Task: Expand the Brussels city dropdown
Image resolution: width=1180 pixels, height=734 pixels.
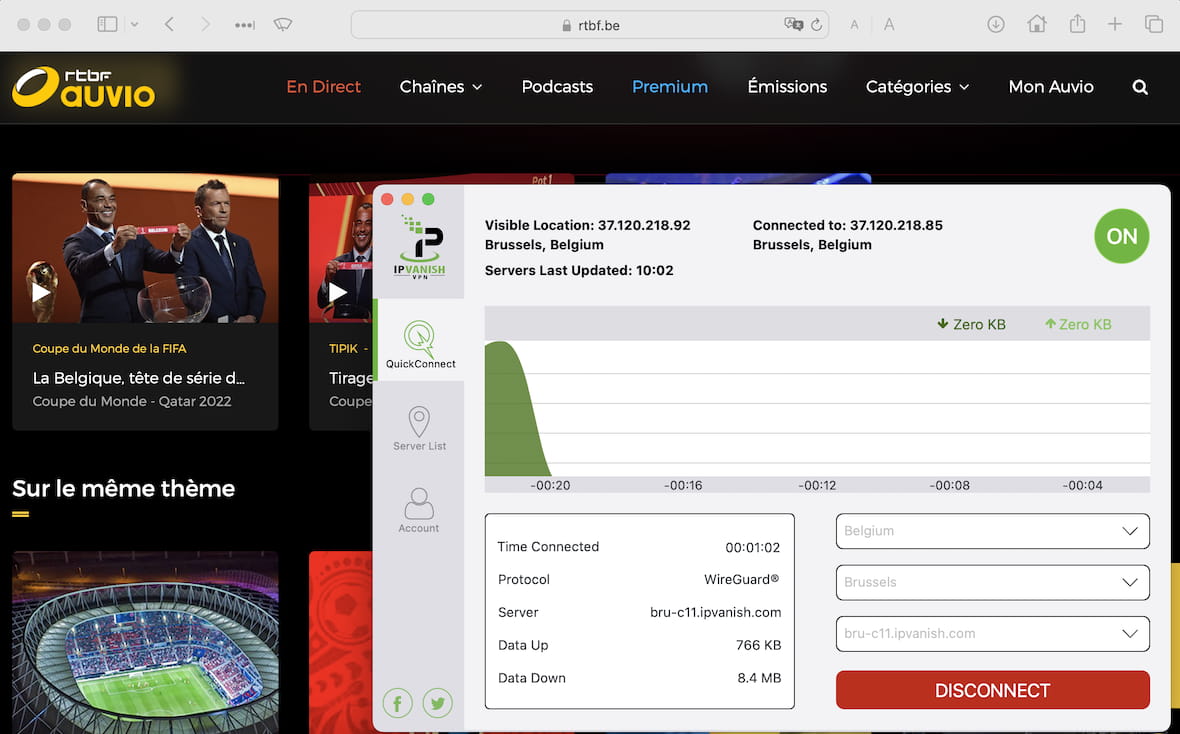Action: [x=993, y=582]
